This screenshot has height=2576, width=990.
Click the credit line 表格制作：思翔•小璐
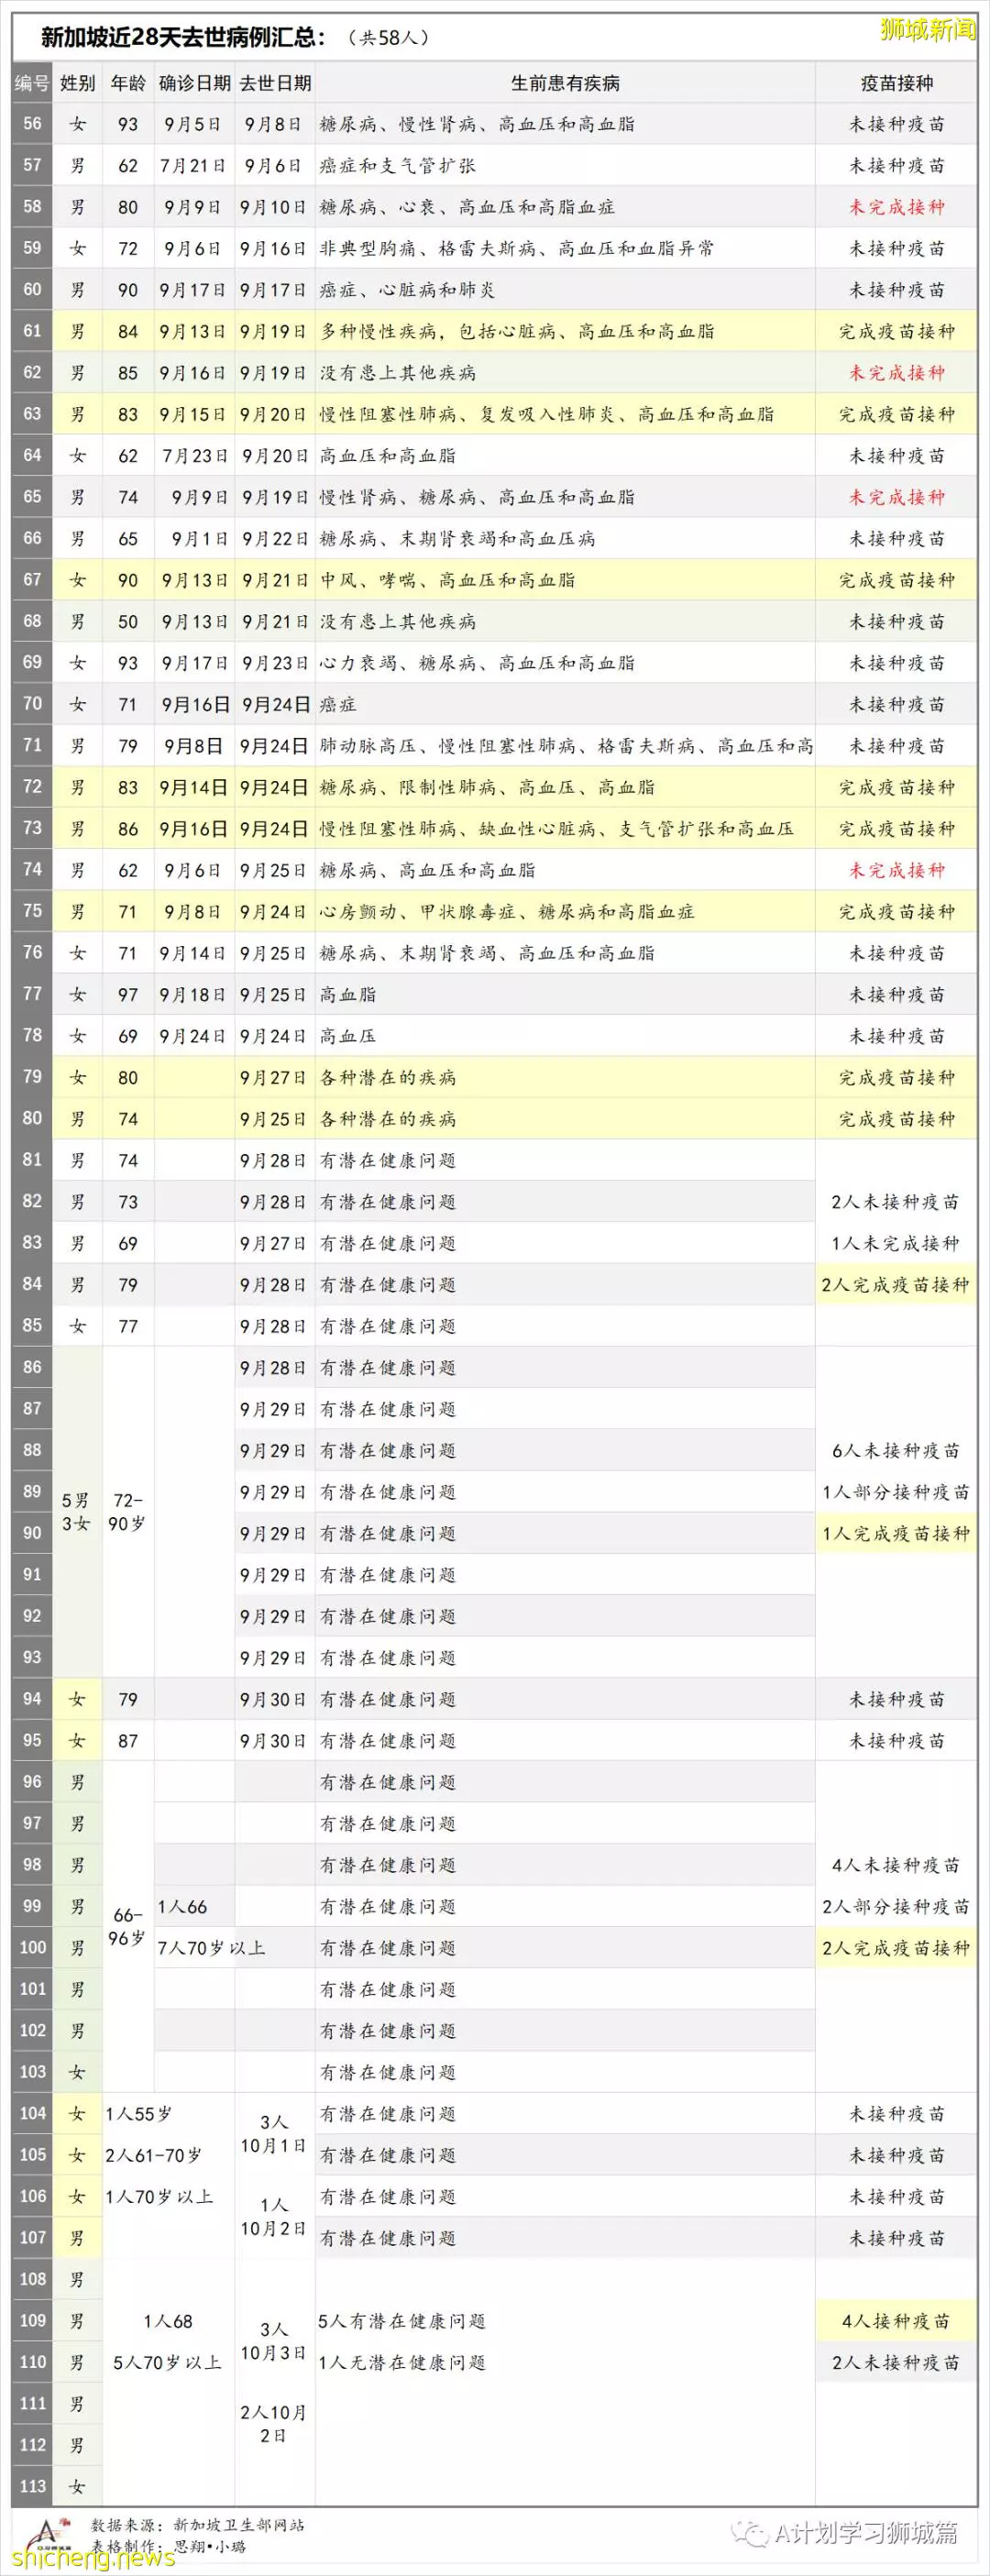pyautogui.click(x=168, y=2546)
